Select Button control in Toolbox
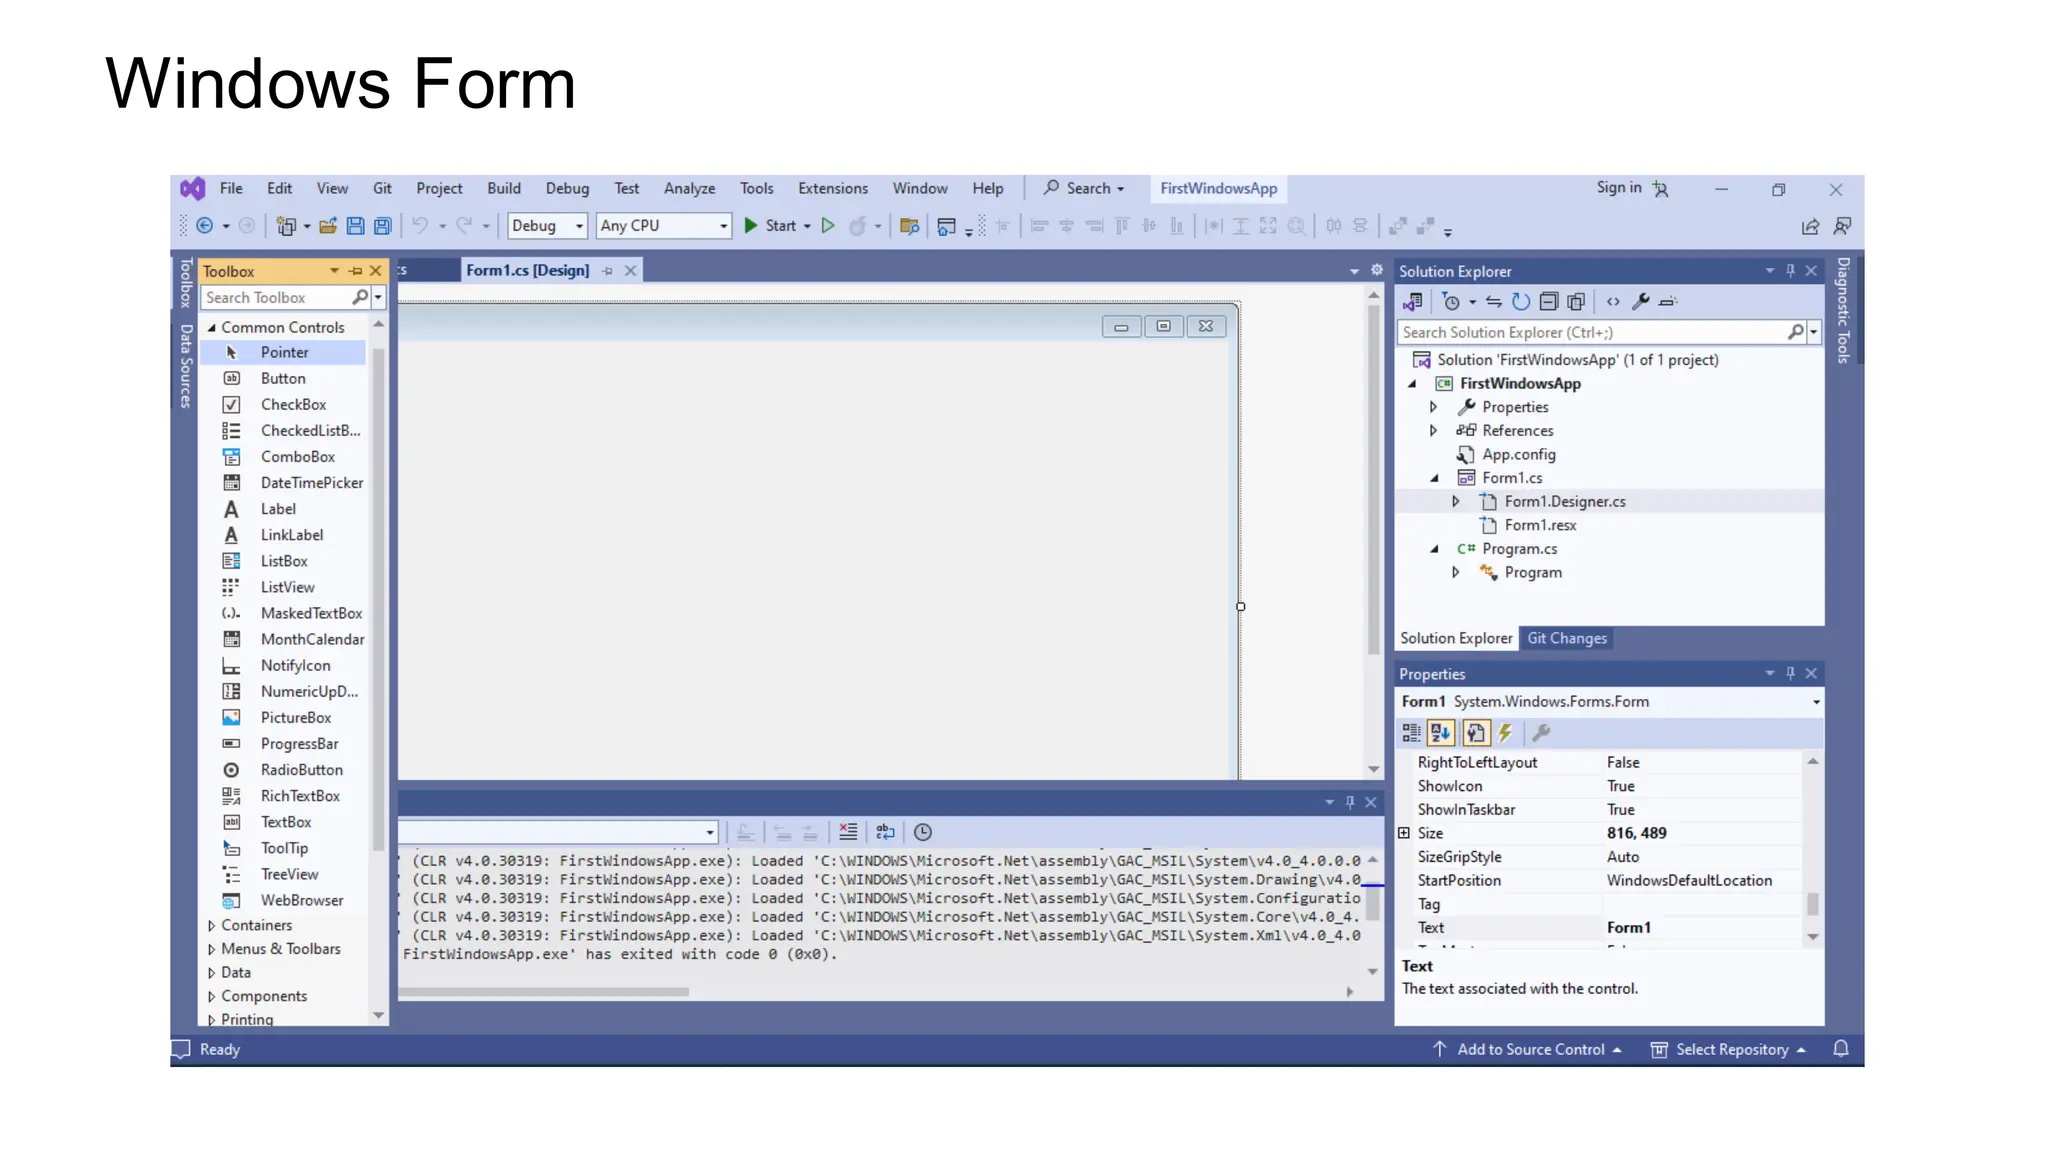 [x=284, y=379]
